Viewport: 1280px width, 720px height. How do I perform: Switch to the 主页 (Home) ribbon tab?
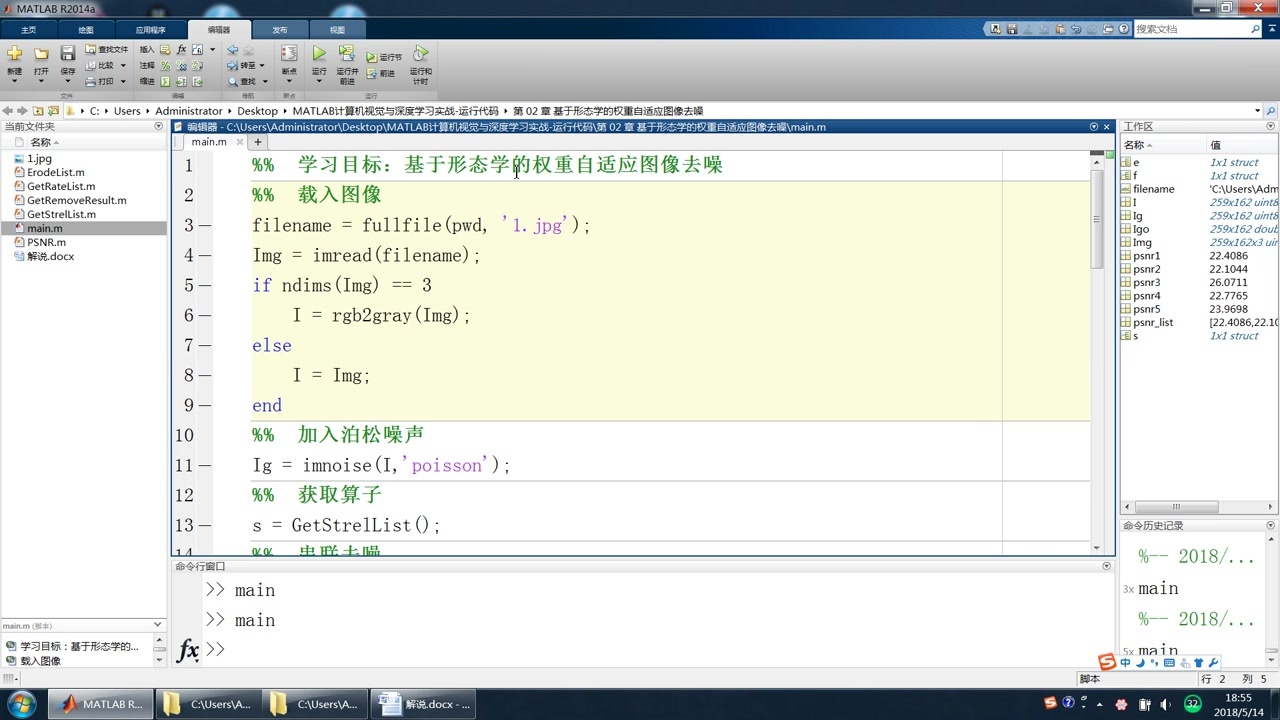[x=28, y=30]
